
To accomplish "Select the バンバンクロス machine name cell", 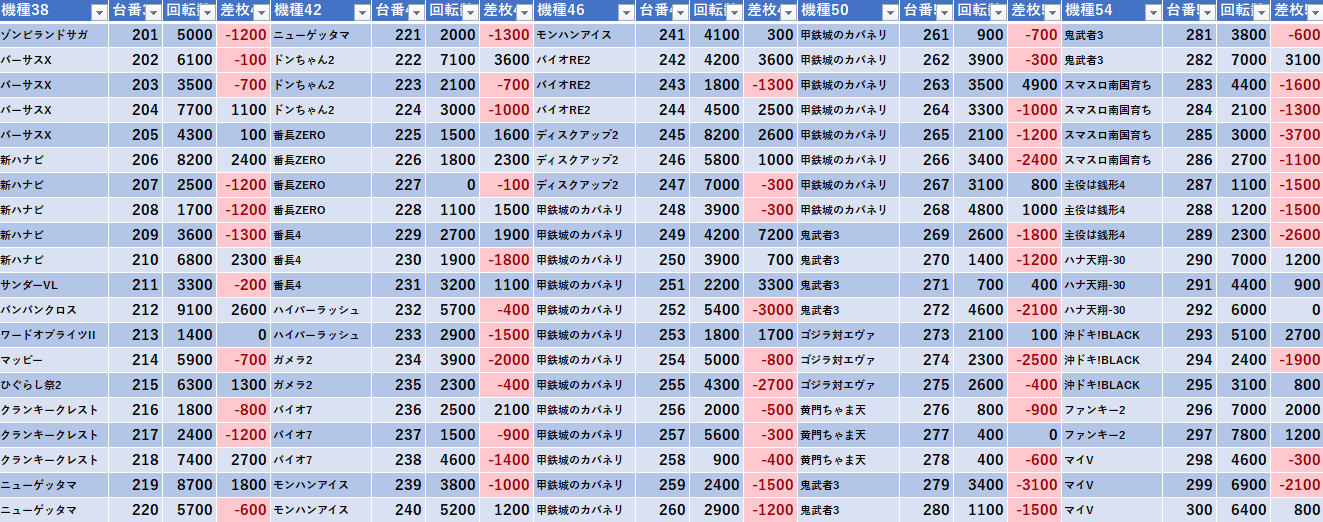I will point(54,310).
